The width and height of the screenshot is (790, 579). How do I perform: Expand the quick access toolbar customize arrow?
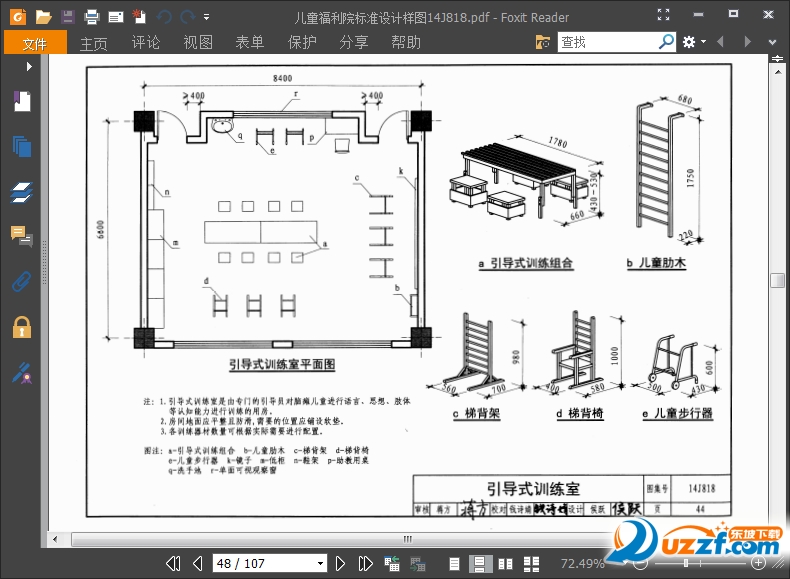[x=207, y=17]
